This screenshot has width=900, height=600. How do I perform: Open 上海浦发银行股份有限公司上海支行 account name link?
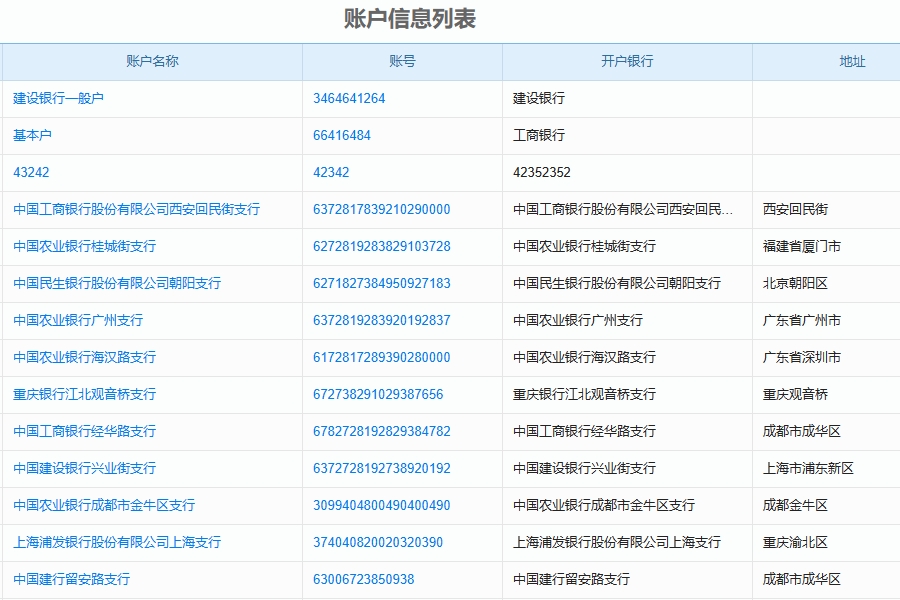[x=117, y=542]
